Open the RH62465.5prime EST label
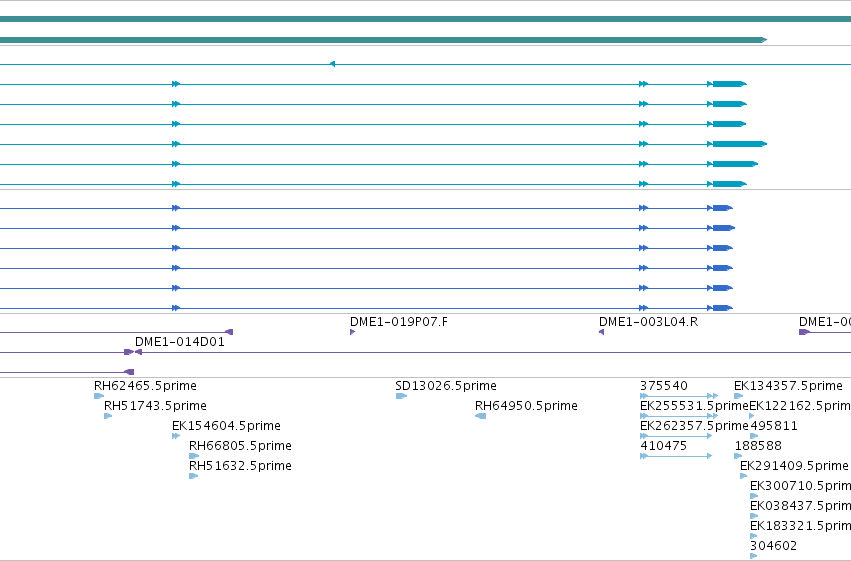Viewport: 851px width, 561px height. click(145, 386)
